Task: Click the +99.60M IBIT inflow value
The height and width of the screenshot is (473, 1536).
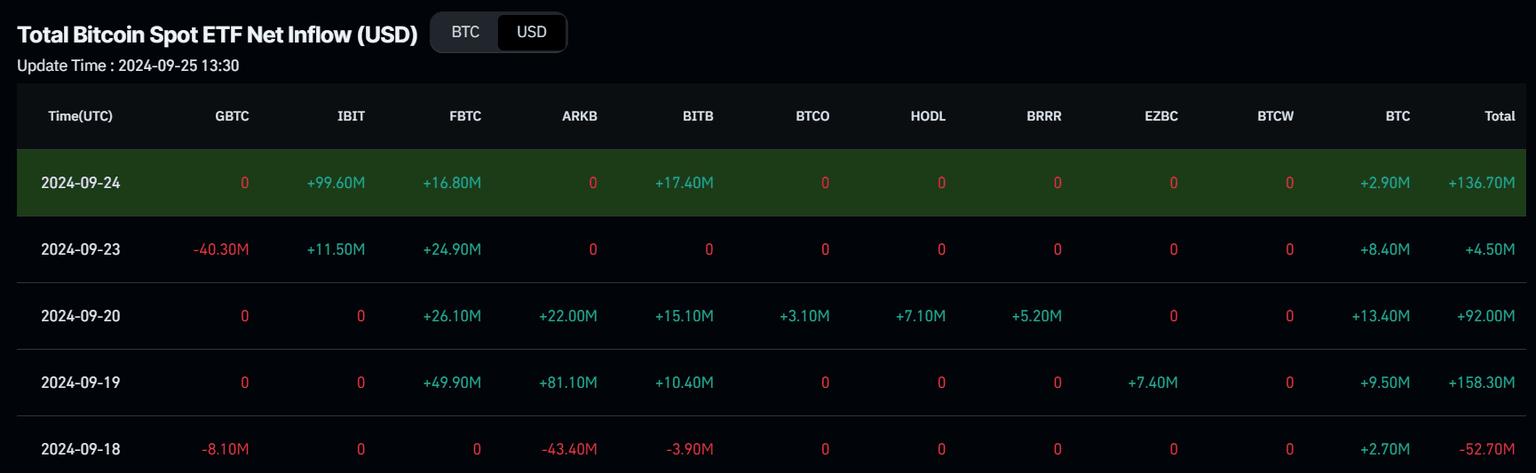Action: click(x=336, y=183)
